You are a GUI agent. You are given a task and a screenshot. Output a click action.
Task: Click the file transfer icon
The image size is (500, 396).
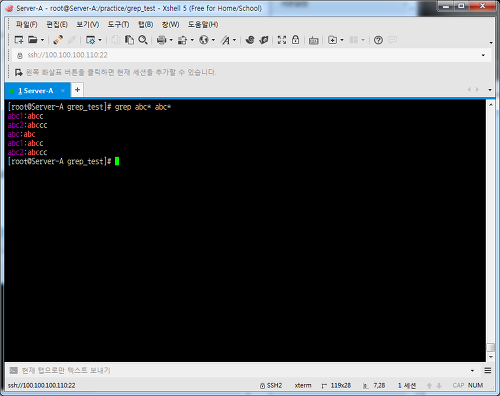click(x=182, y=40)
